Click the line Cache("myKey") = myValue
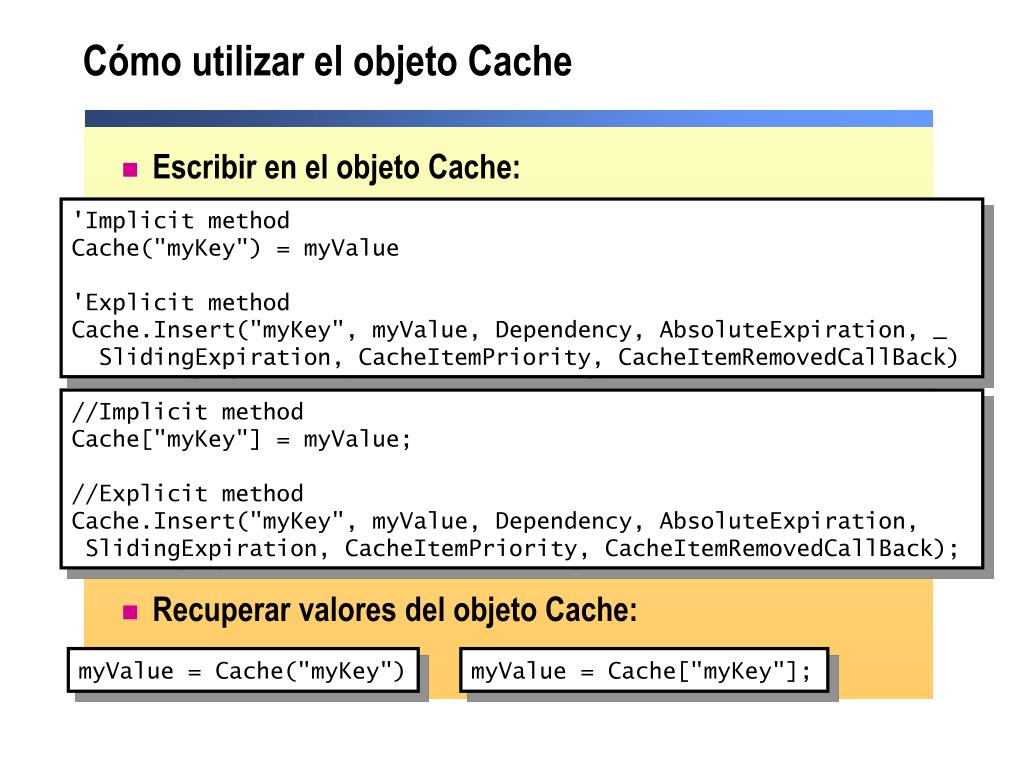This screenshot has width=1024, height=768. point(235,248)
